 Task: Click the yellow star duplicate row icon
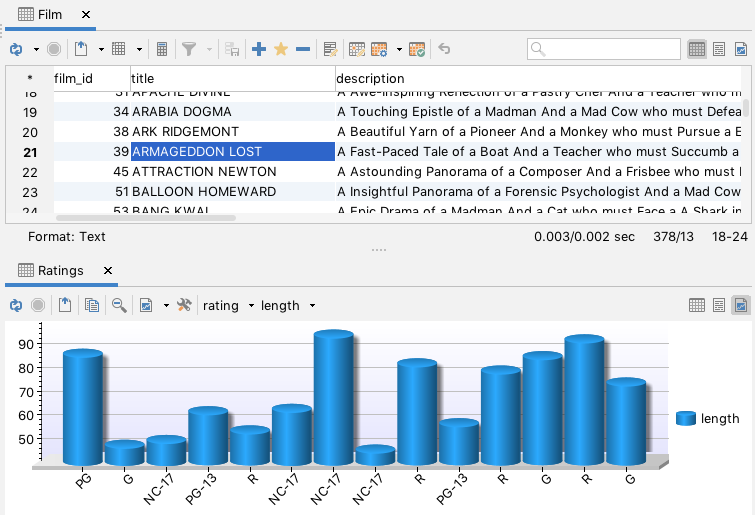(281, 49)
